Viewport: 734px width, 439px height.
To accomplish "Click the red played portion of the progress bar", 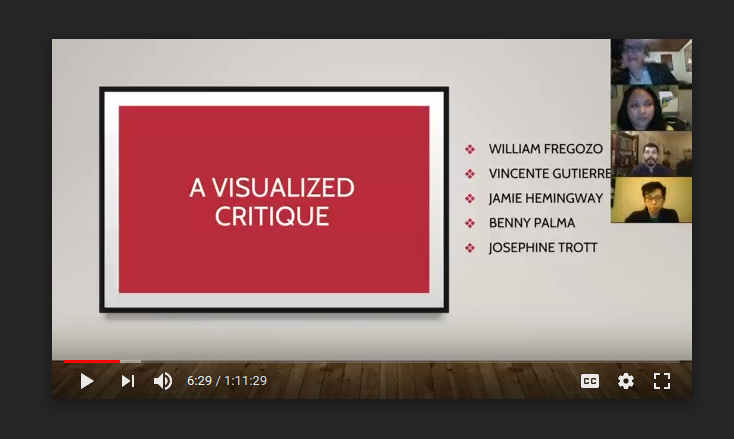I will click(90, 361).
